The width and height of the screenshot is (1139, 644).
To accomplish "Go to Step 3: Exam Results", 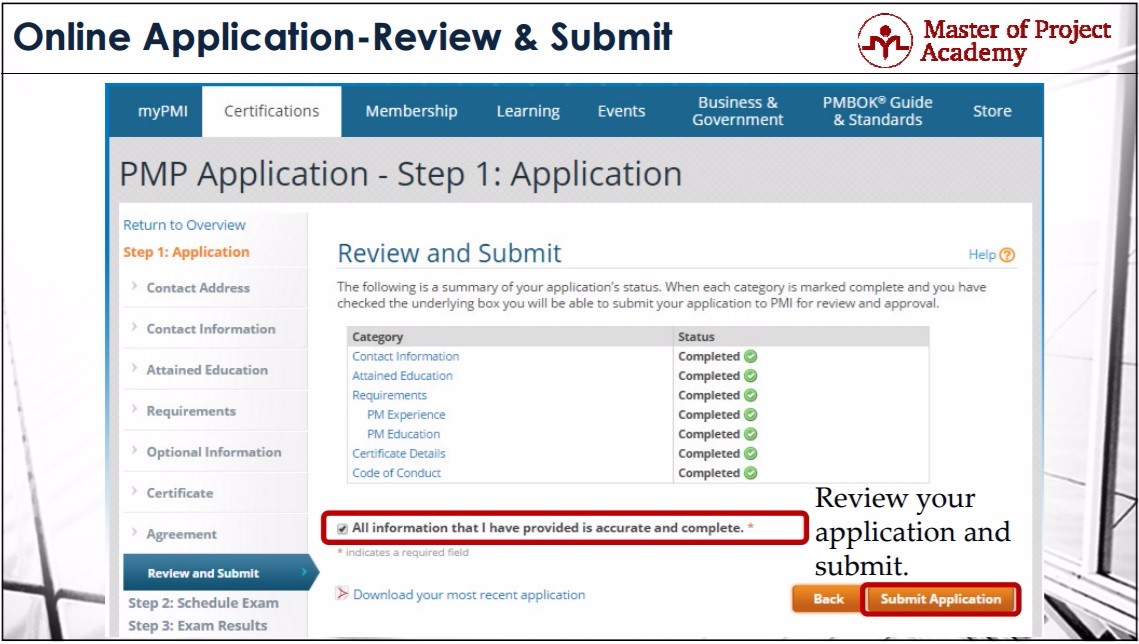I will tap(198, 626).
